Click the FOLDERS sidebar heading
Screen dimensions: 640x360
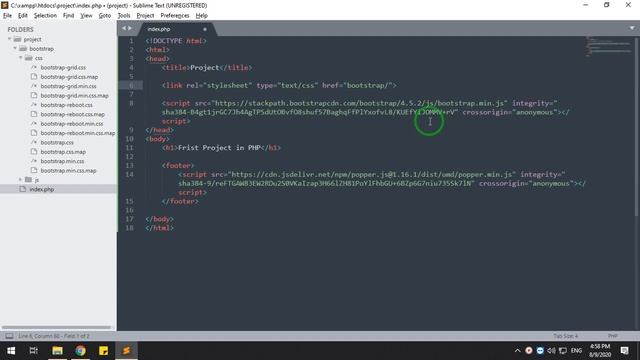[20, 29]
